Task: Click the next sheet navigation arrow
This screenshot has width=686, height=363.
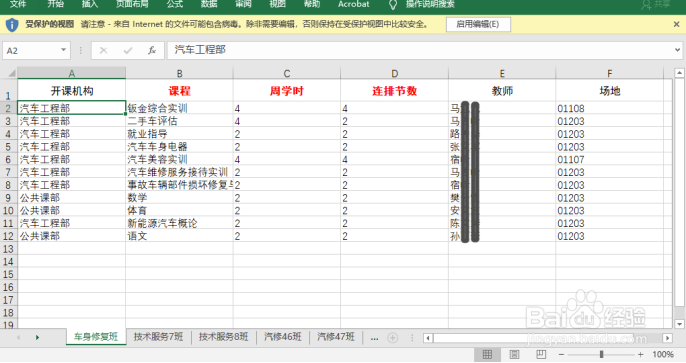Action: coord(37,338)
